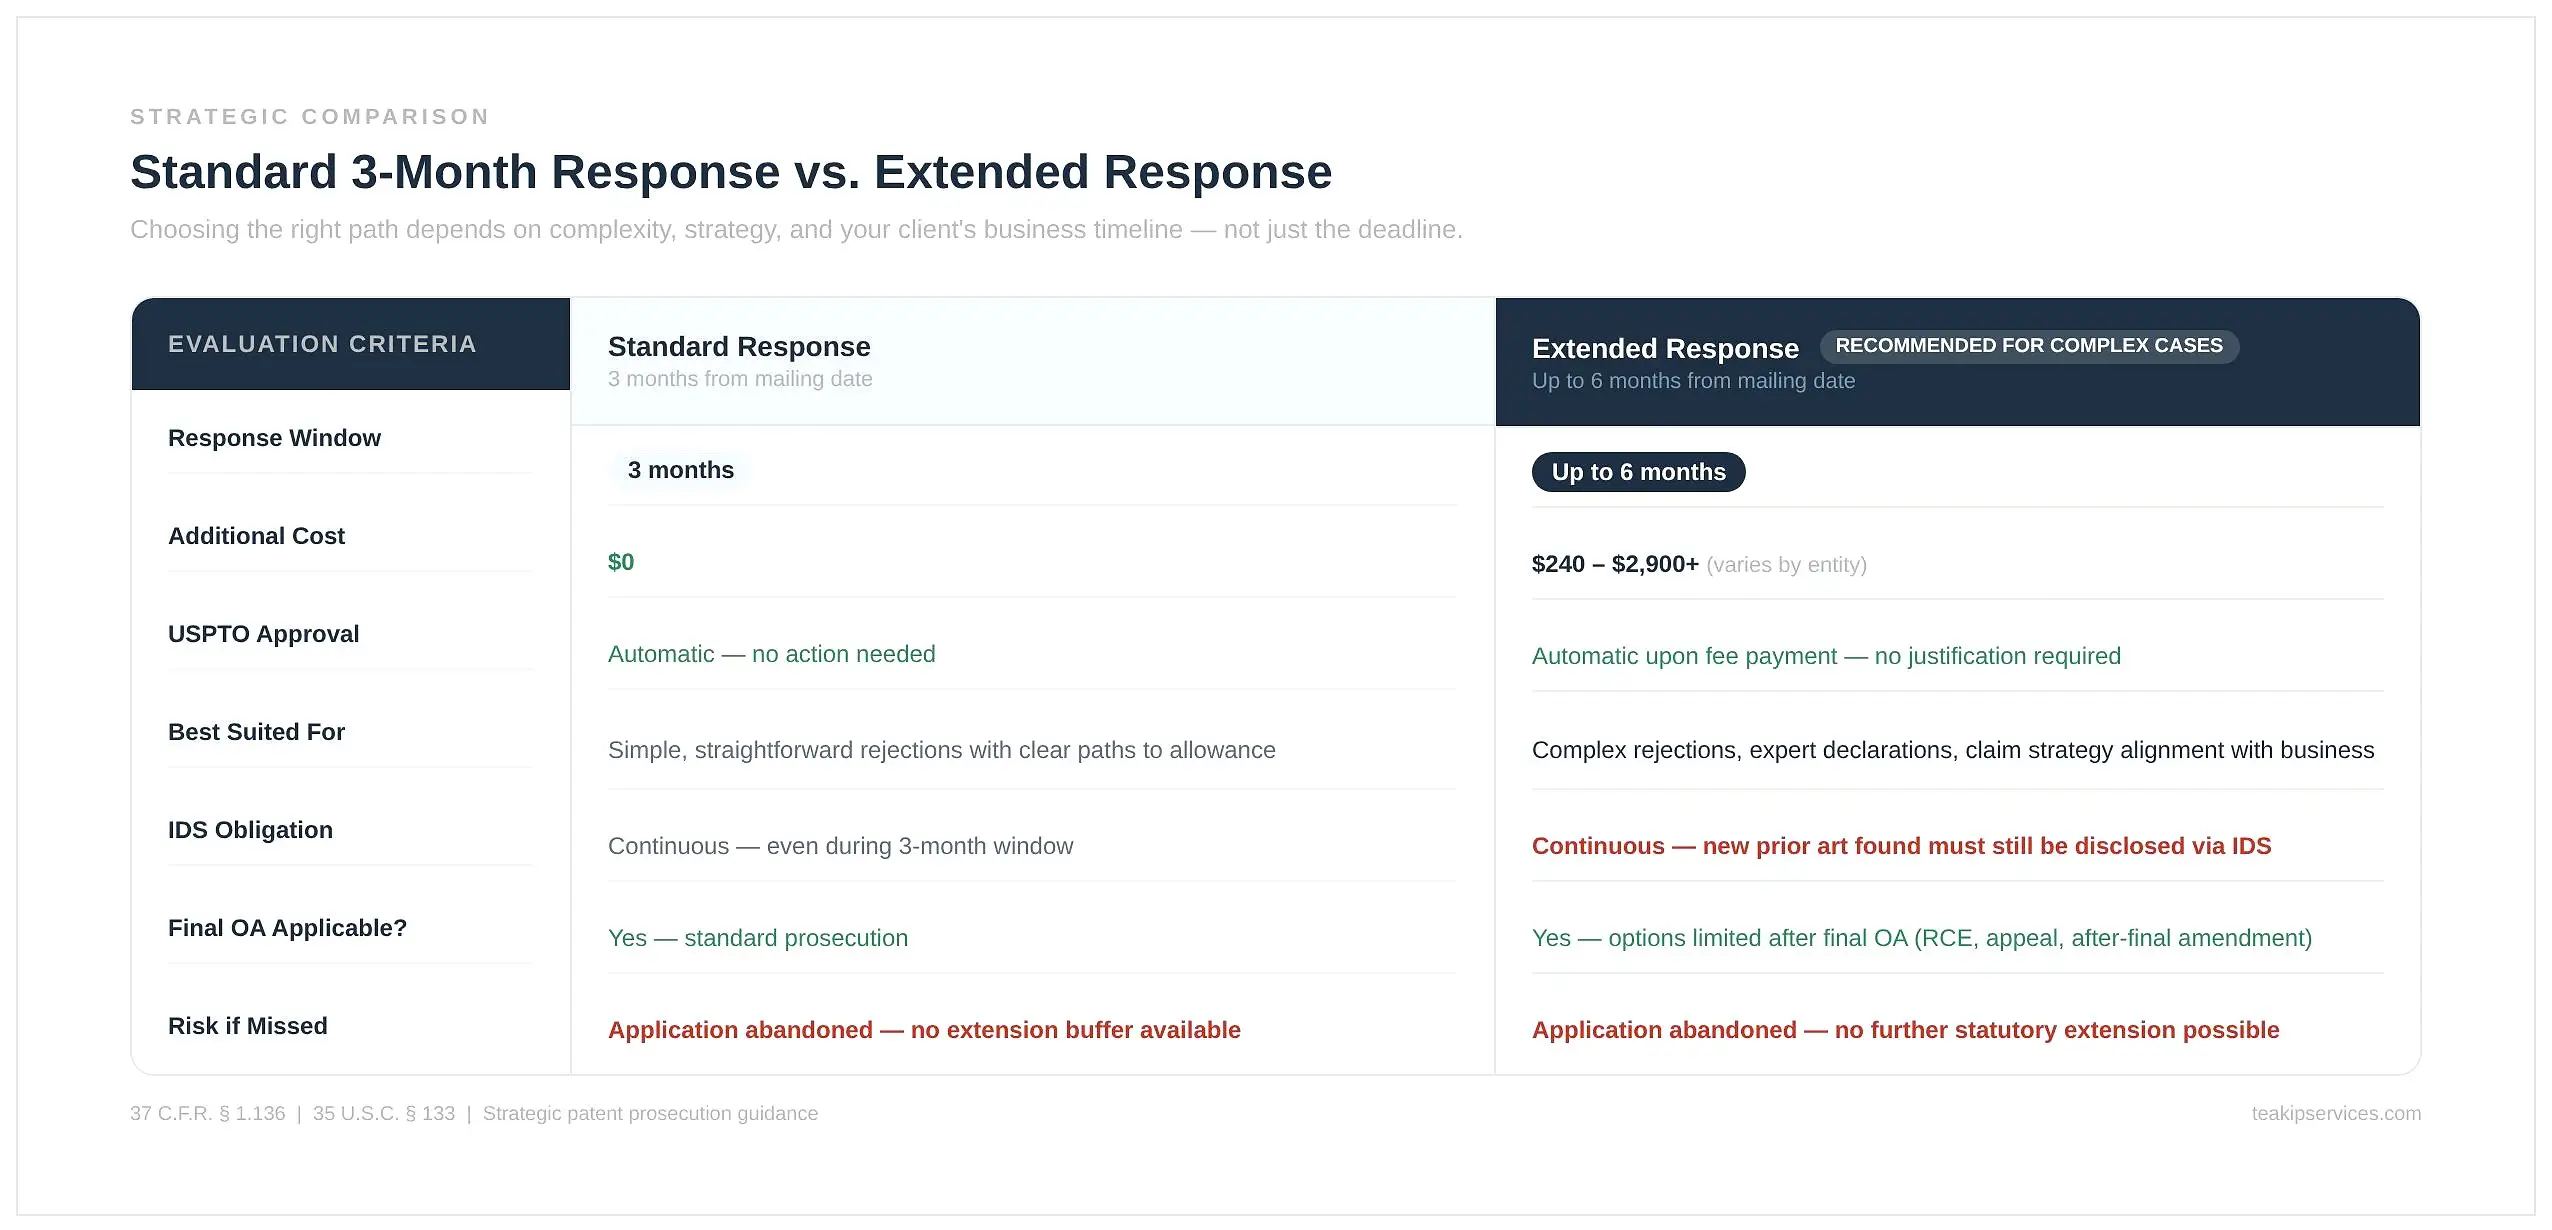2552x1230 pixels.
Task: Click the green '$0' cost value
Action: [621, 562]
